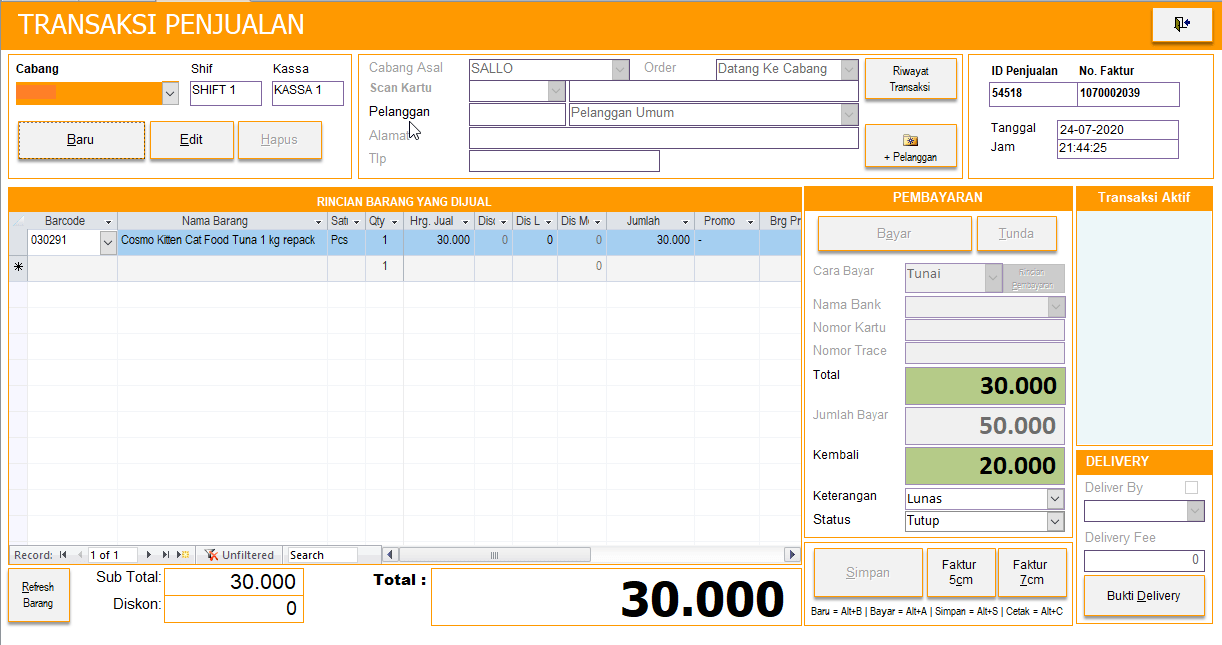
Task: Print using Faktur 5cm button
Action: click(961, 572)
